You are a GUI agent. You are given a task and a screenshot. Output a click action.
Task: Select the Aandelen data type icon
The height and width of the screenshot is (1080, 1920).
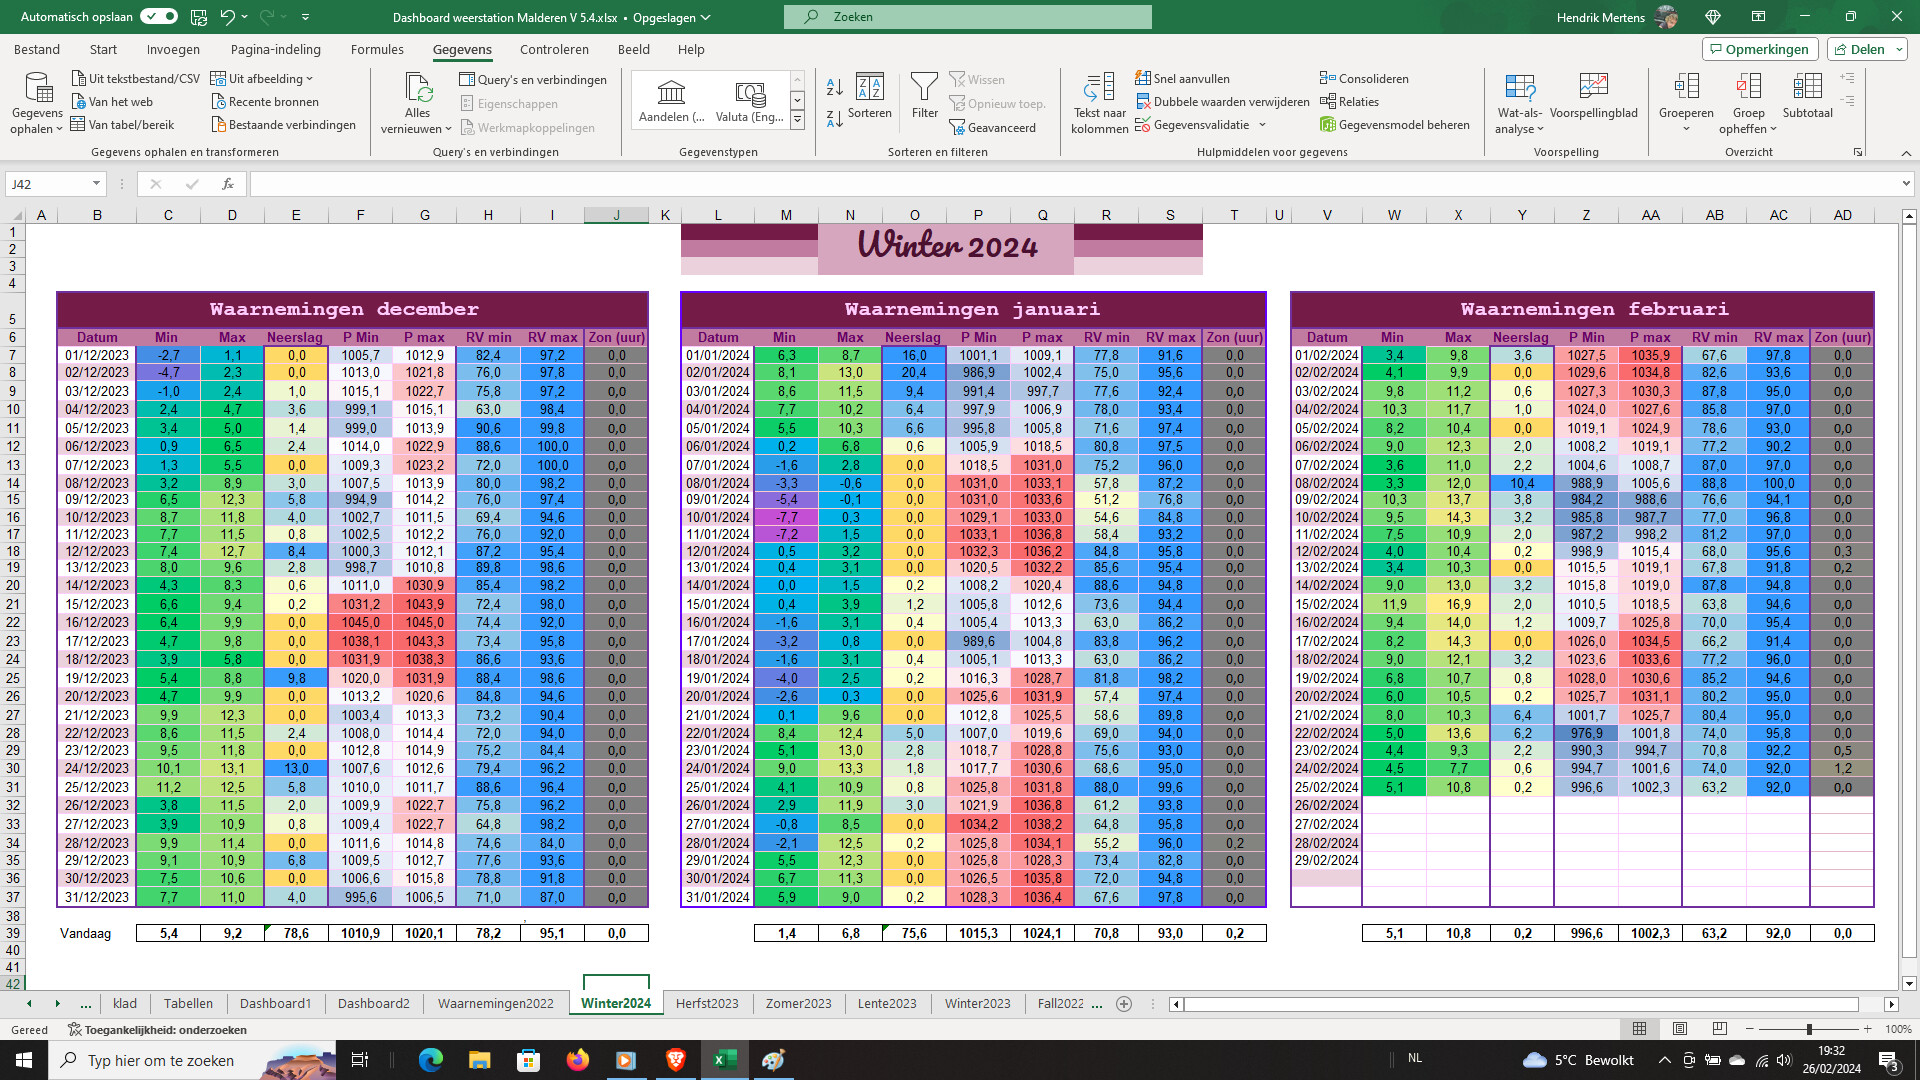[x=671, y=93]
